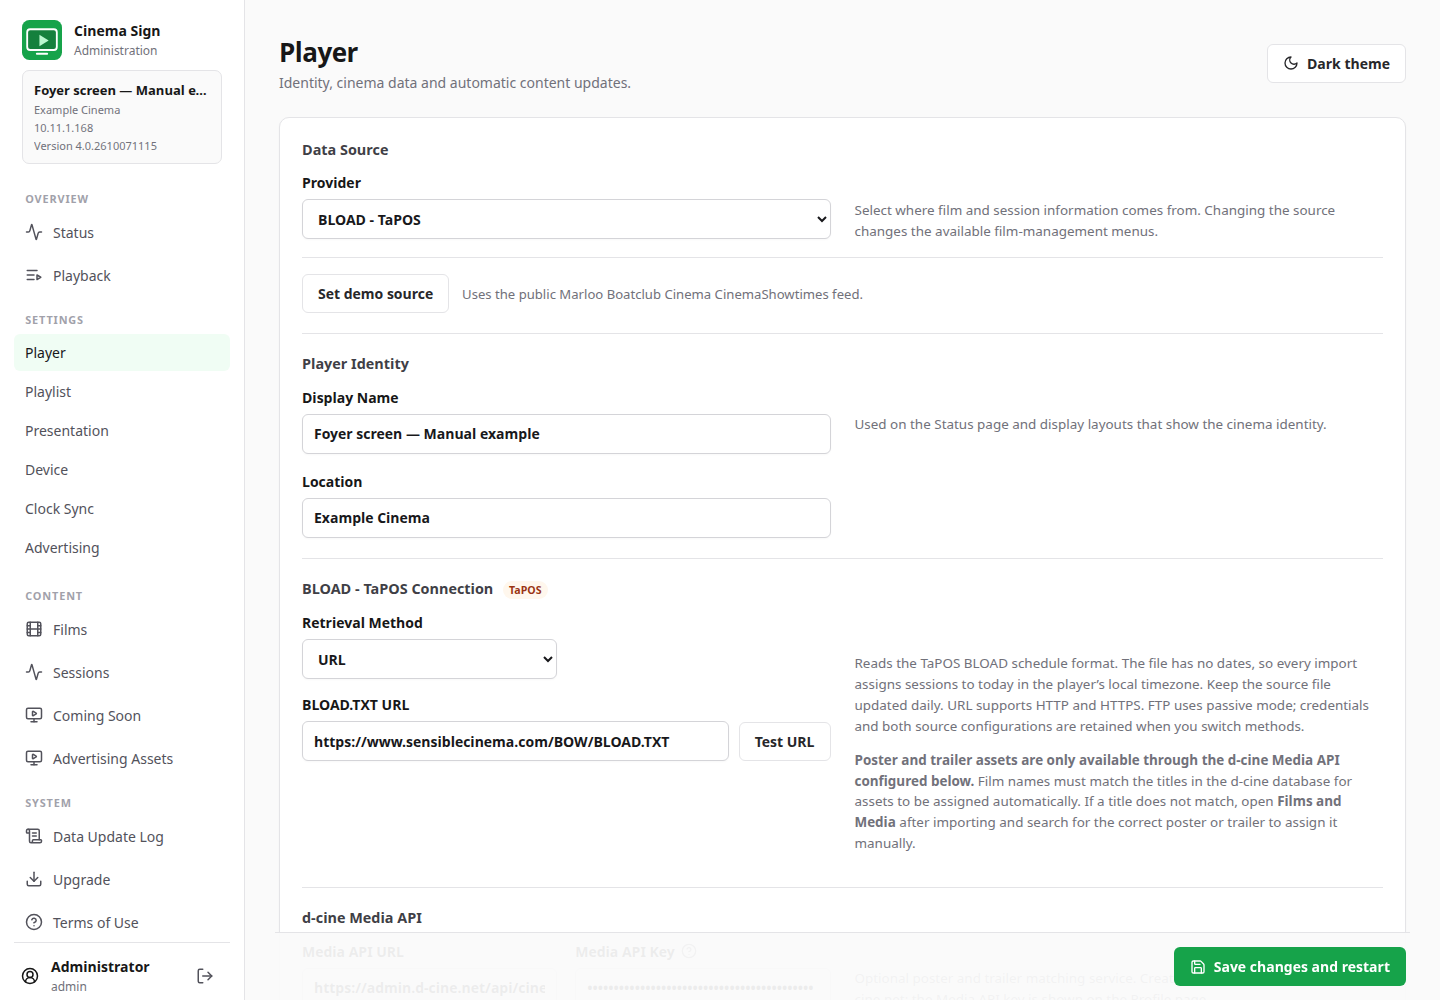Click into the BLOAD.TXT URL field
This screenshot has height=1000, width=1440.
515,742
